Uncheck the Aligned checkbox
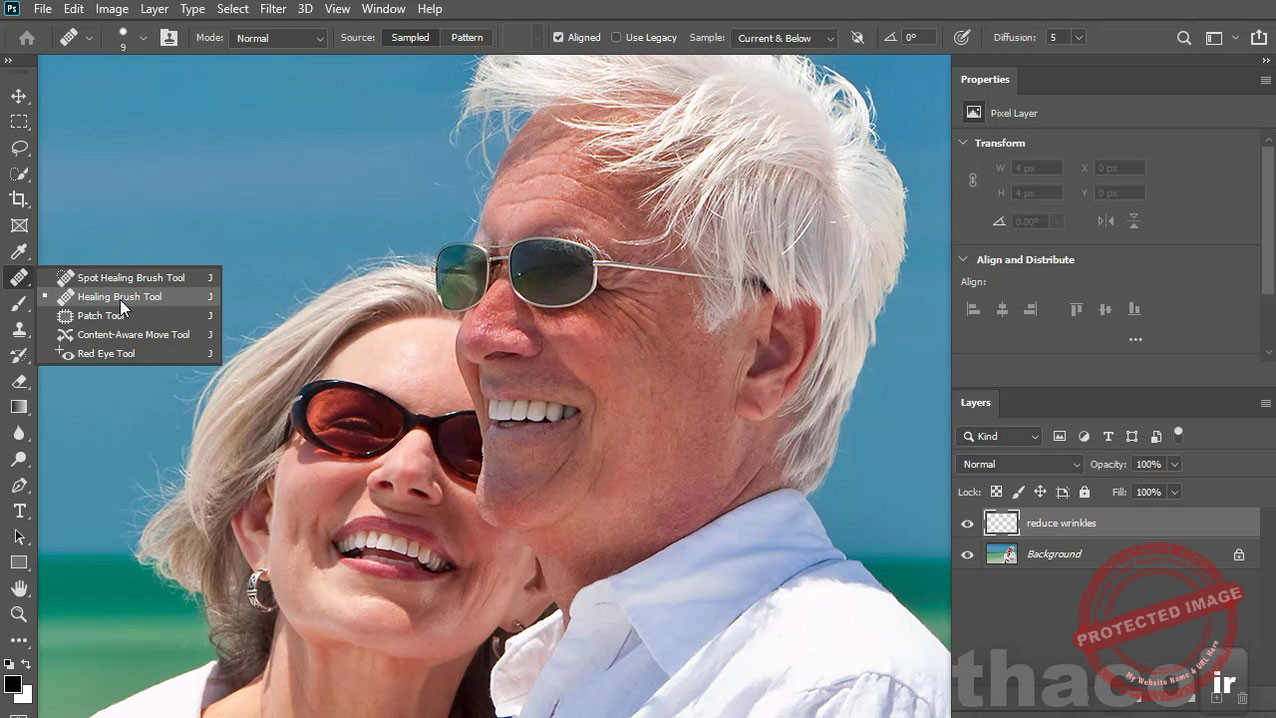 (x=558, y=38)
